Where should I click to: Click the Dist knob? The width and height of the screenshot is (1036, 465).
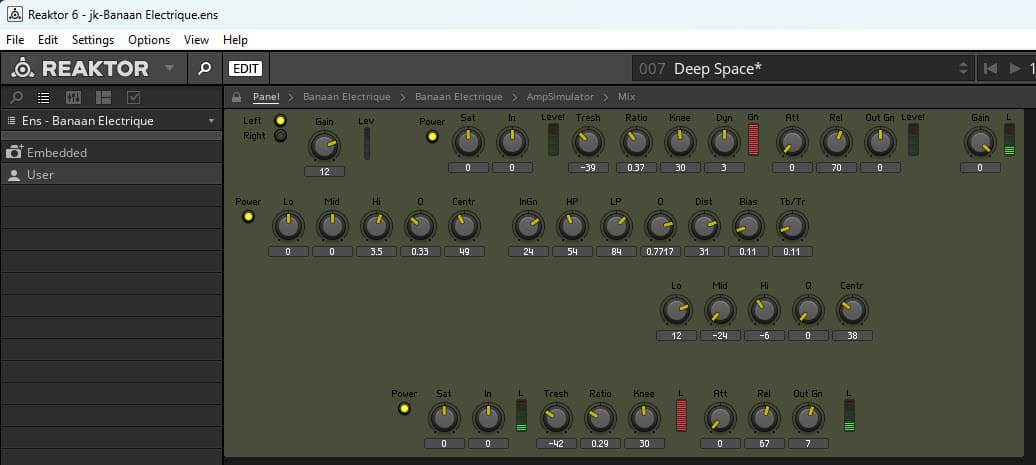704,226
